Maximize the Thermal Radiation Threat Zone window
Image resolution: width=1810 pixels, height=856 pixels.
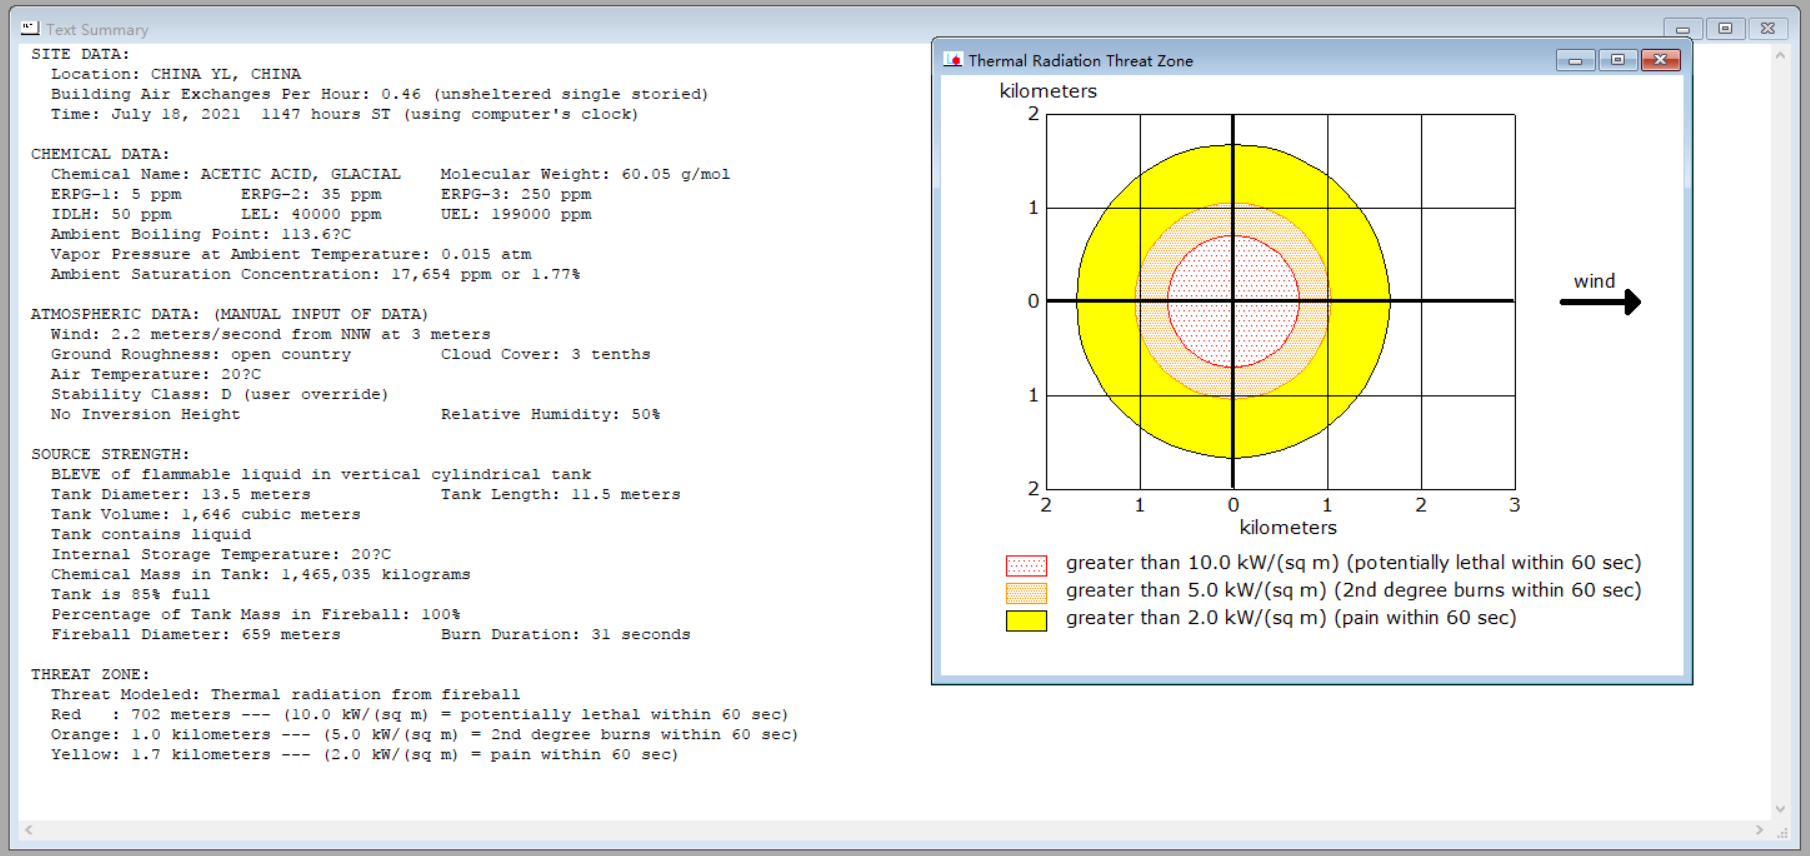click(1617, 60)
